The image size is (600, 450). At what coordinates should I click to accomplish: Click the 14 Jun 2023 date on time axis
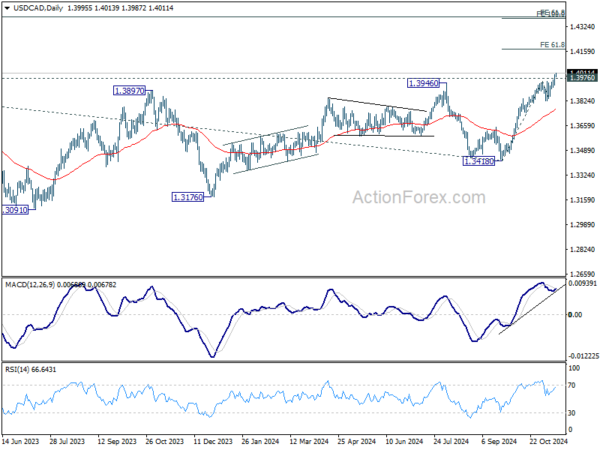[21, 441]
